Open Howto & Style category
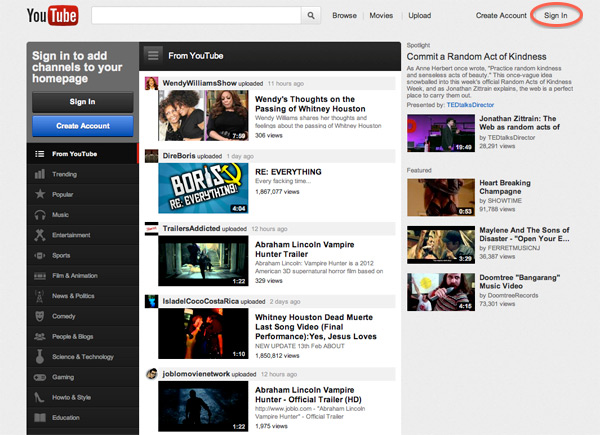 click(82, 397)
